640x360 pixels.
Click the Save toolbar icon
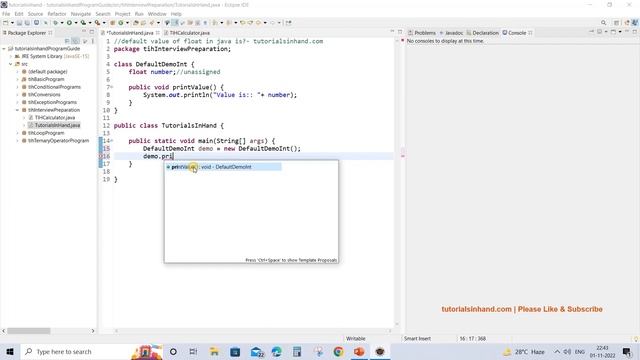pos(19,23)
